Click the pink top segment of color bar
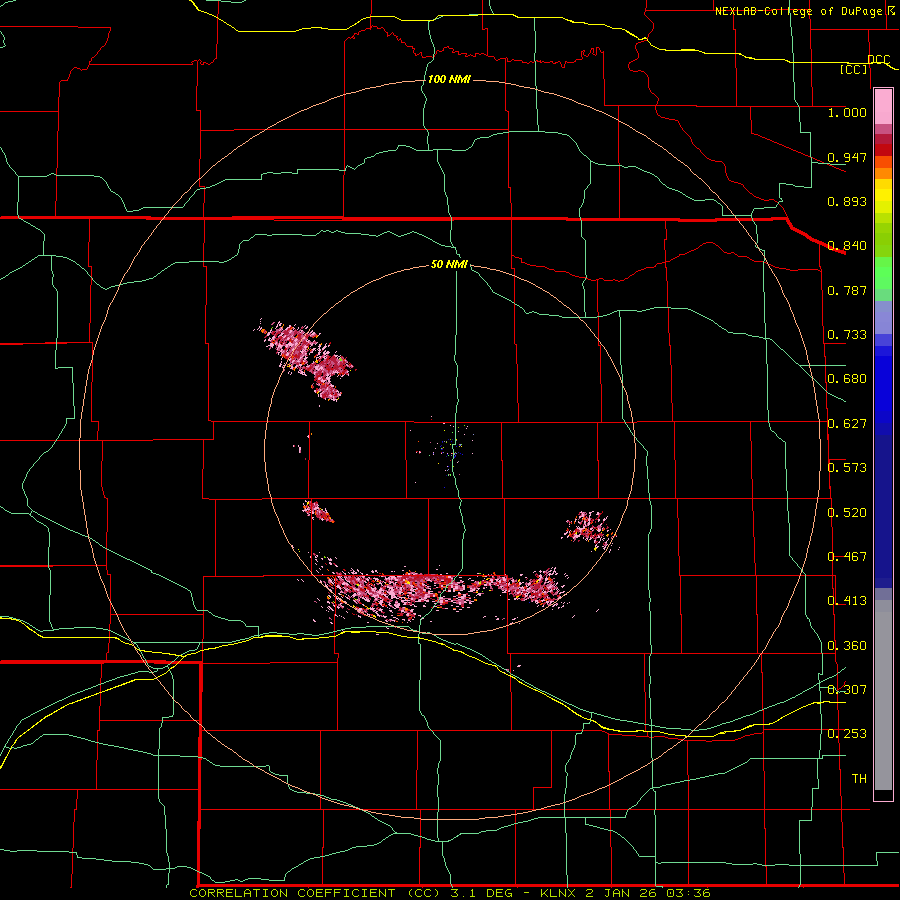The image size is (900, 900). [x=883, y=106]
